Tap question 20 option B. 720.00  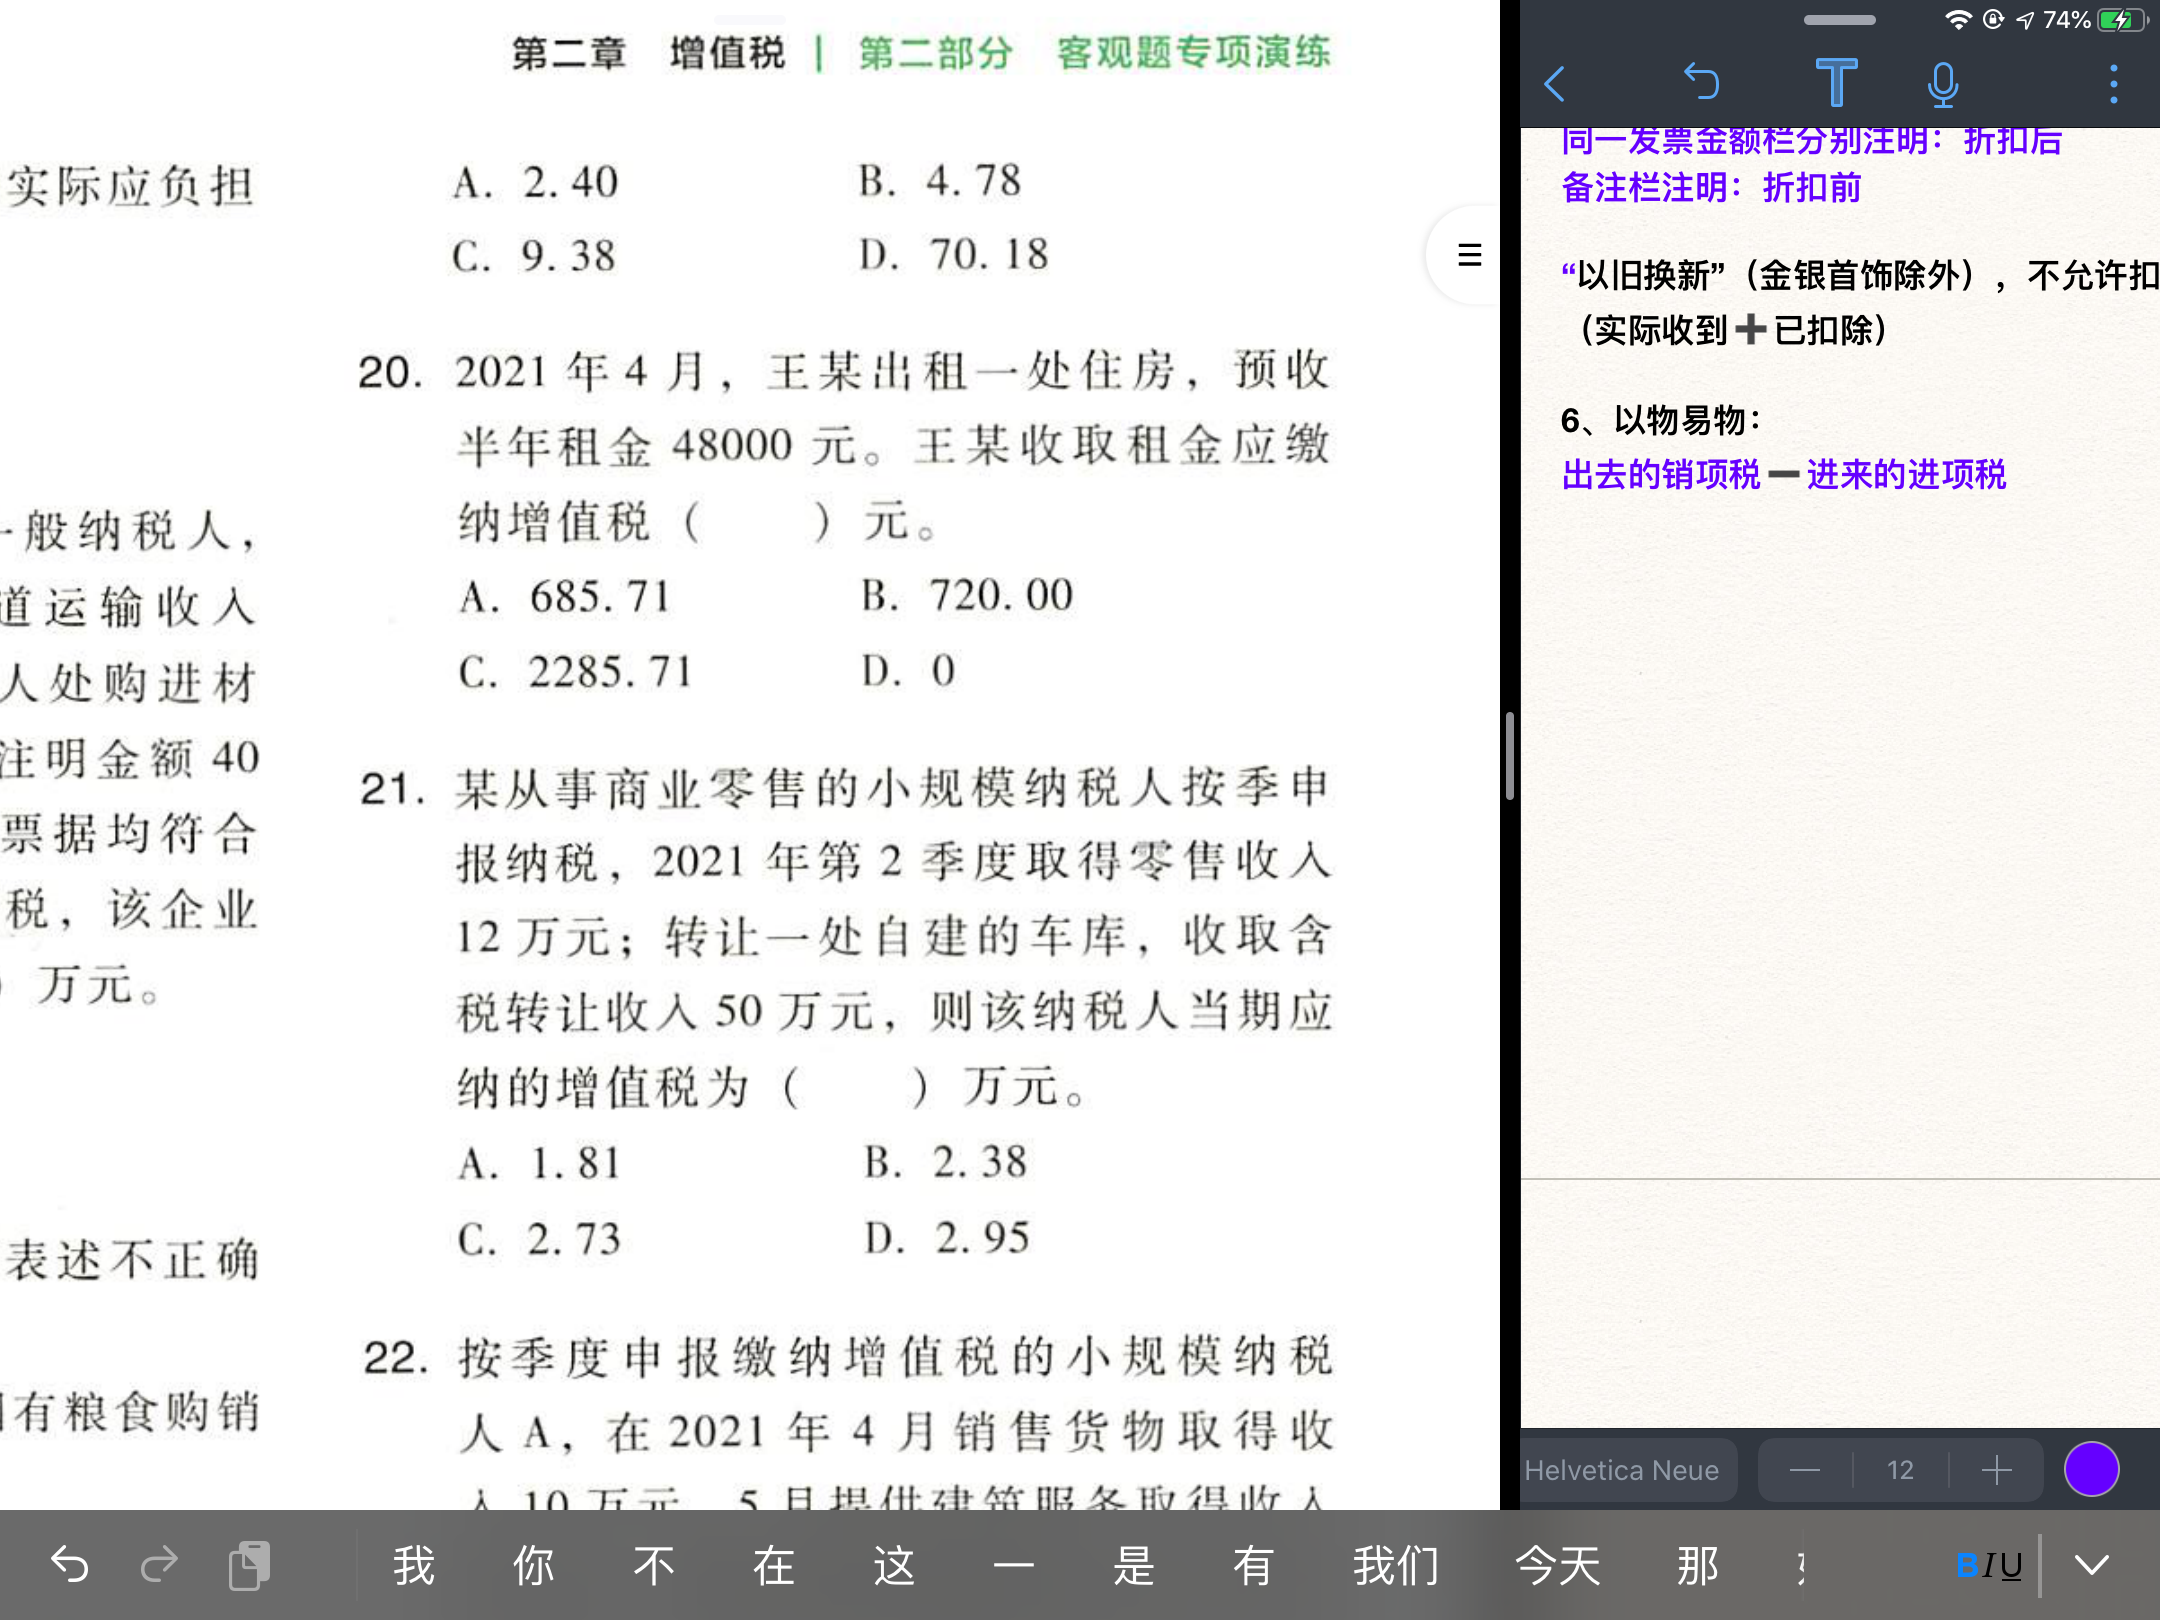pos(968,595)
